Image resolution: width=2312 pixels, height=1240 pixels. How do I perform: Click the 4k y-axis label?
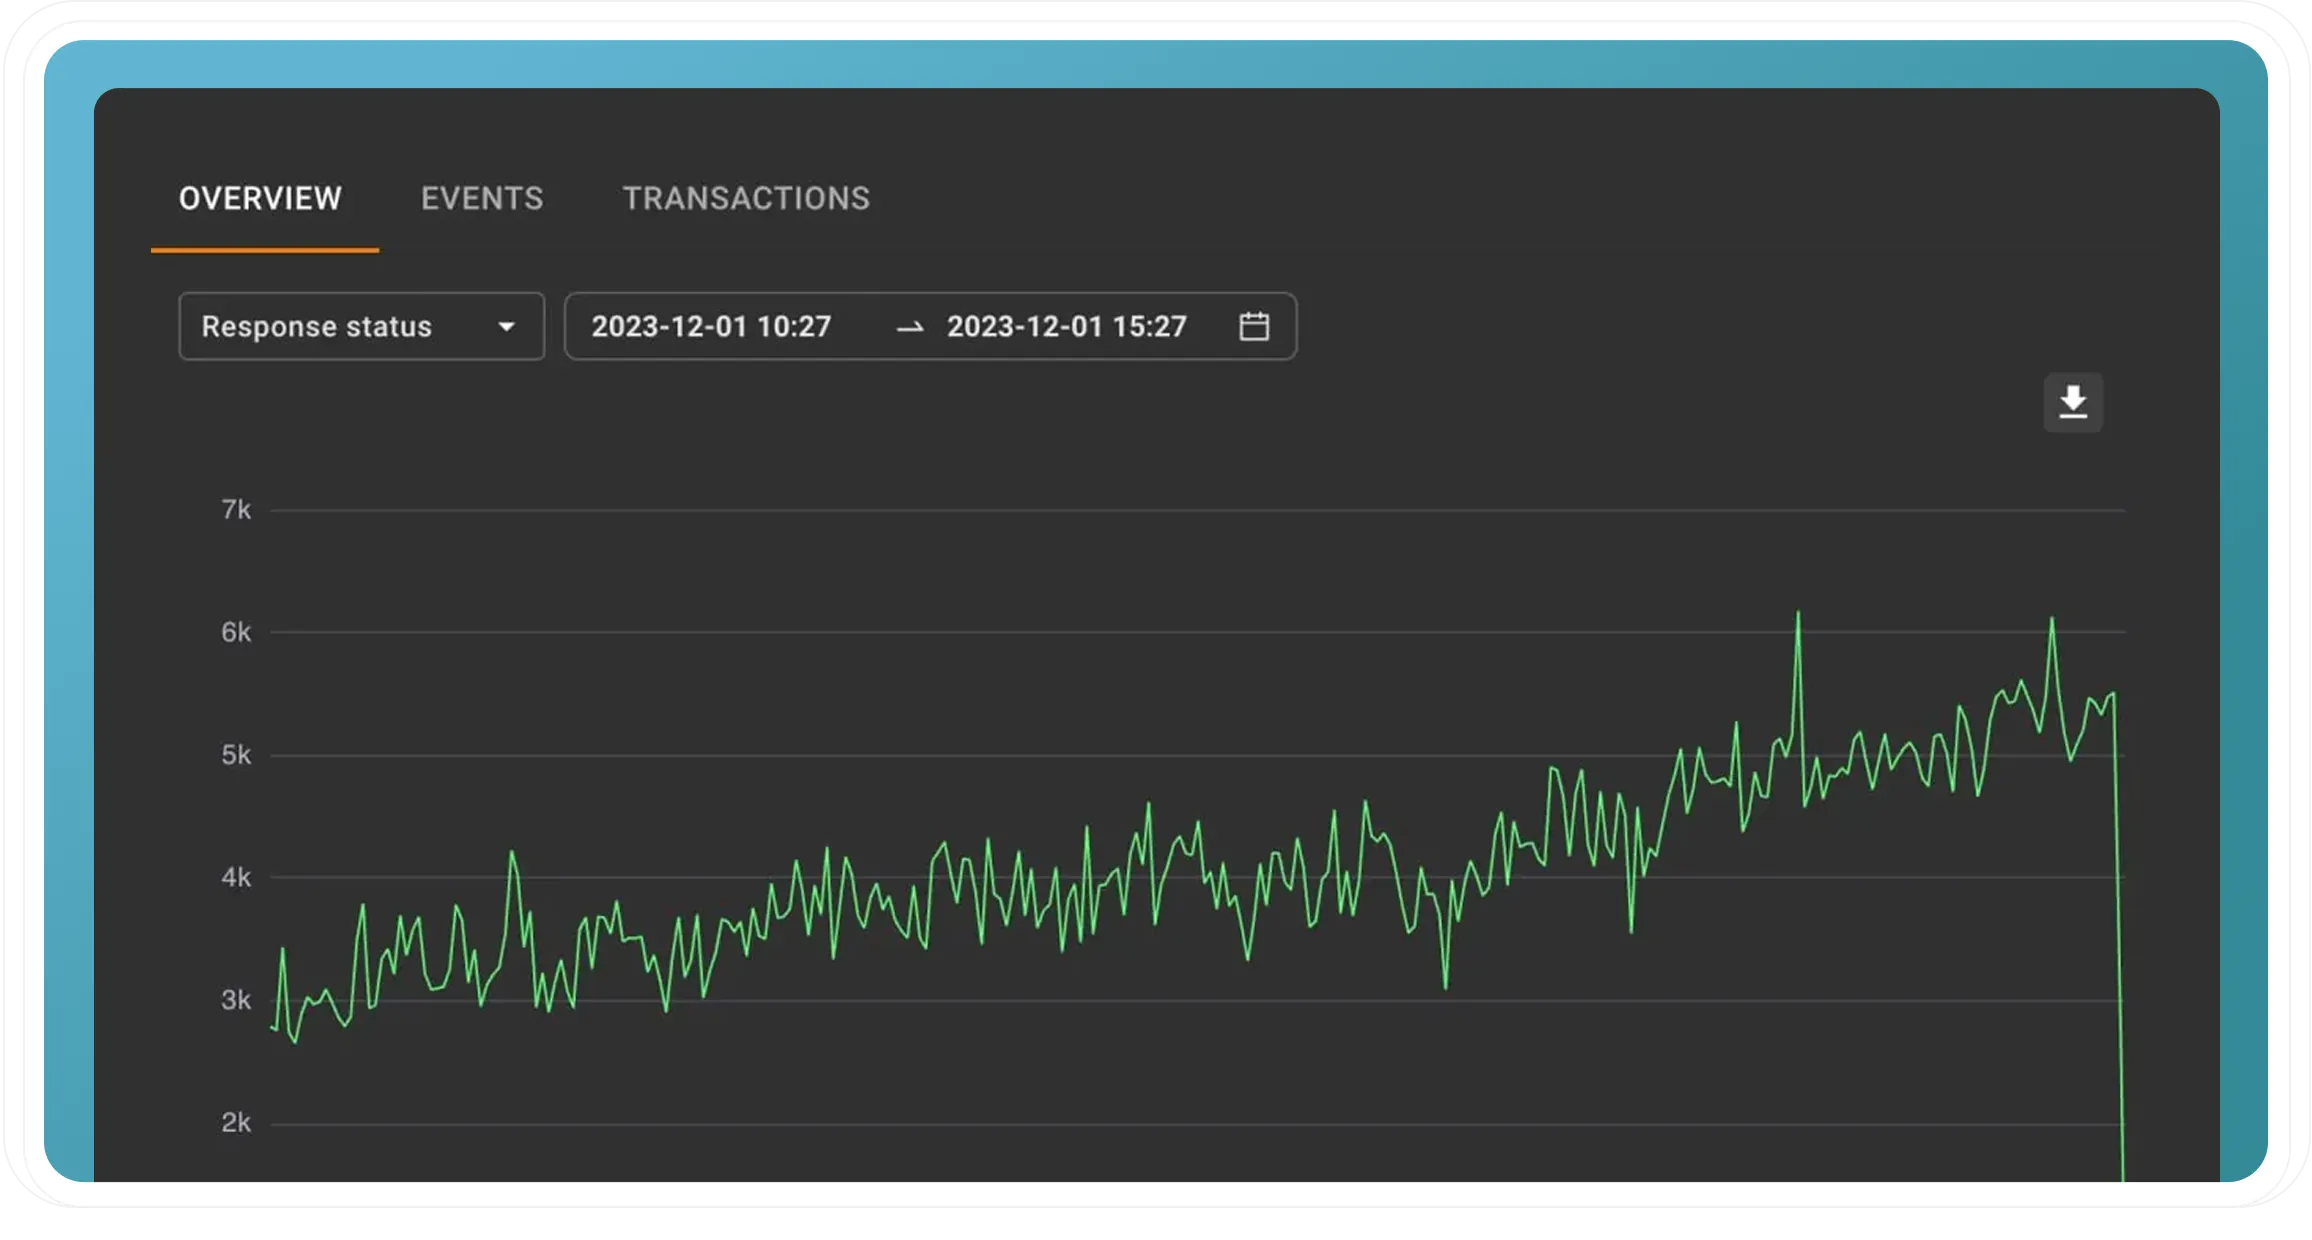click(236, 878)
